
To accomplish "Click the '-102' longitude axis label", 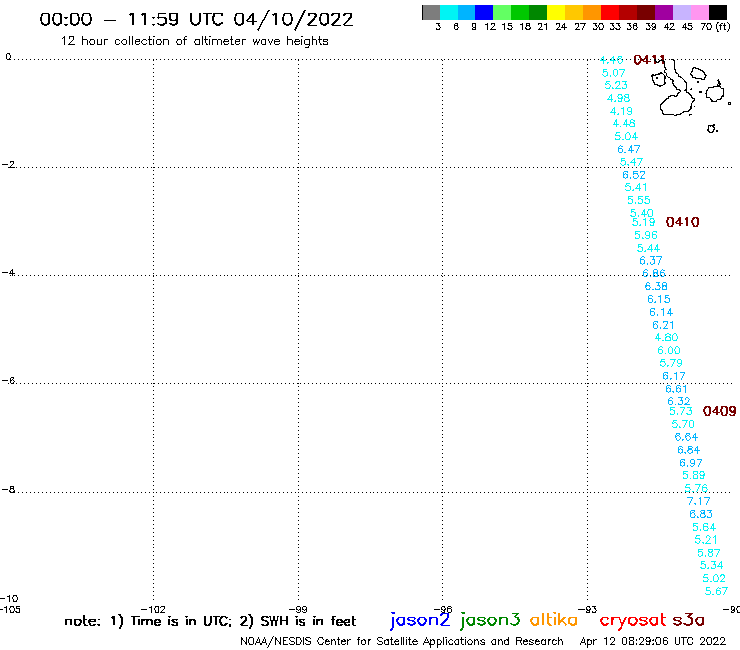I will click(x=153, y=609).
